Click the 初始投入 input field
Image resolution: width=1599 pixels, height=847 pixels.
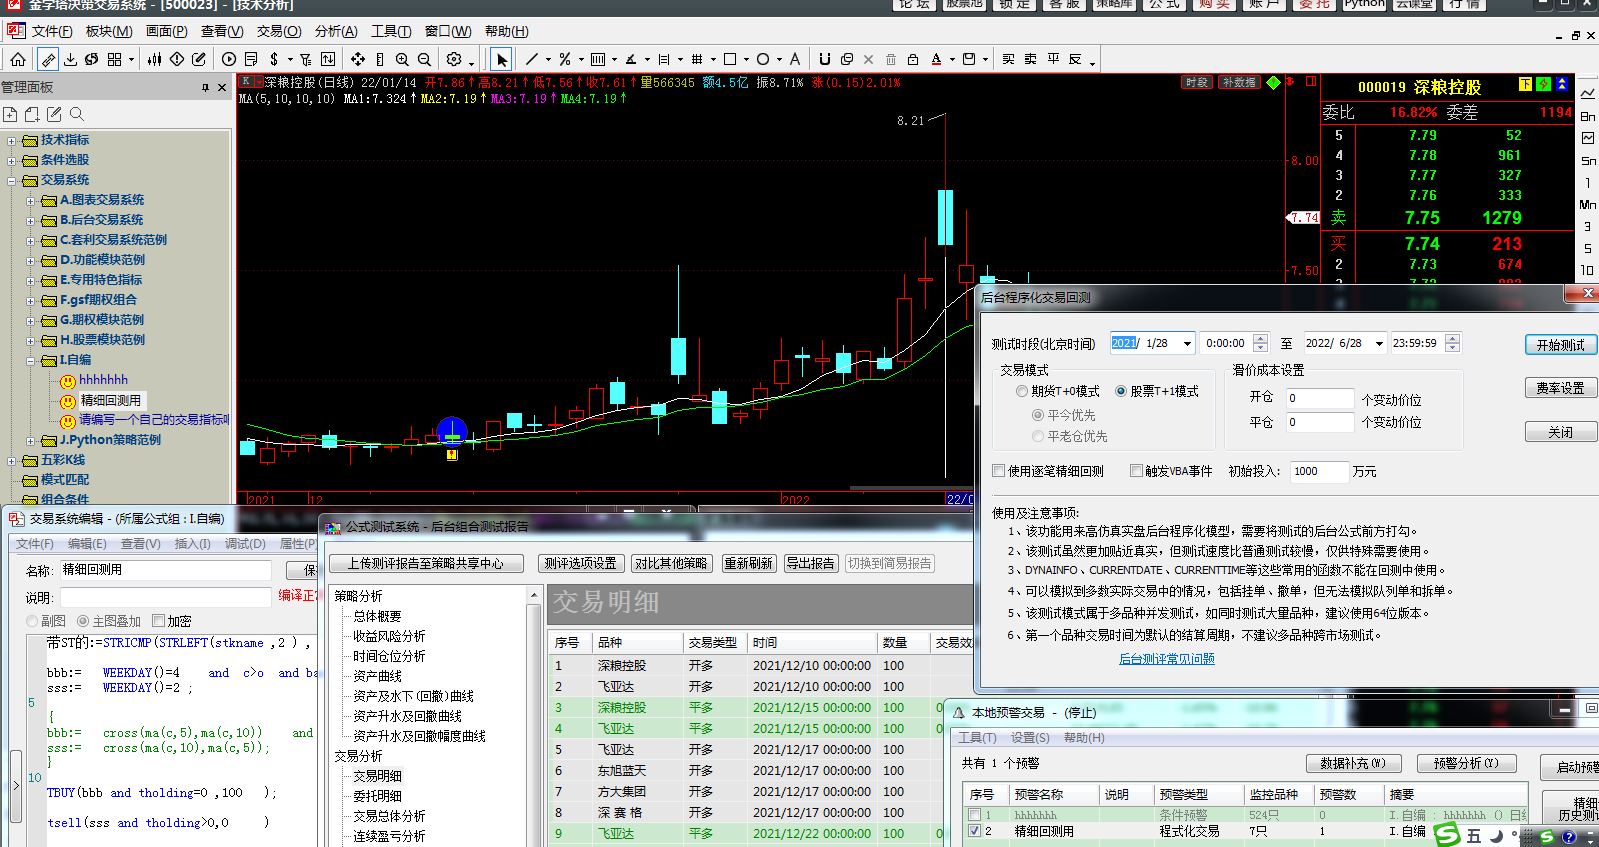point(1318,471)
